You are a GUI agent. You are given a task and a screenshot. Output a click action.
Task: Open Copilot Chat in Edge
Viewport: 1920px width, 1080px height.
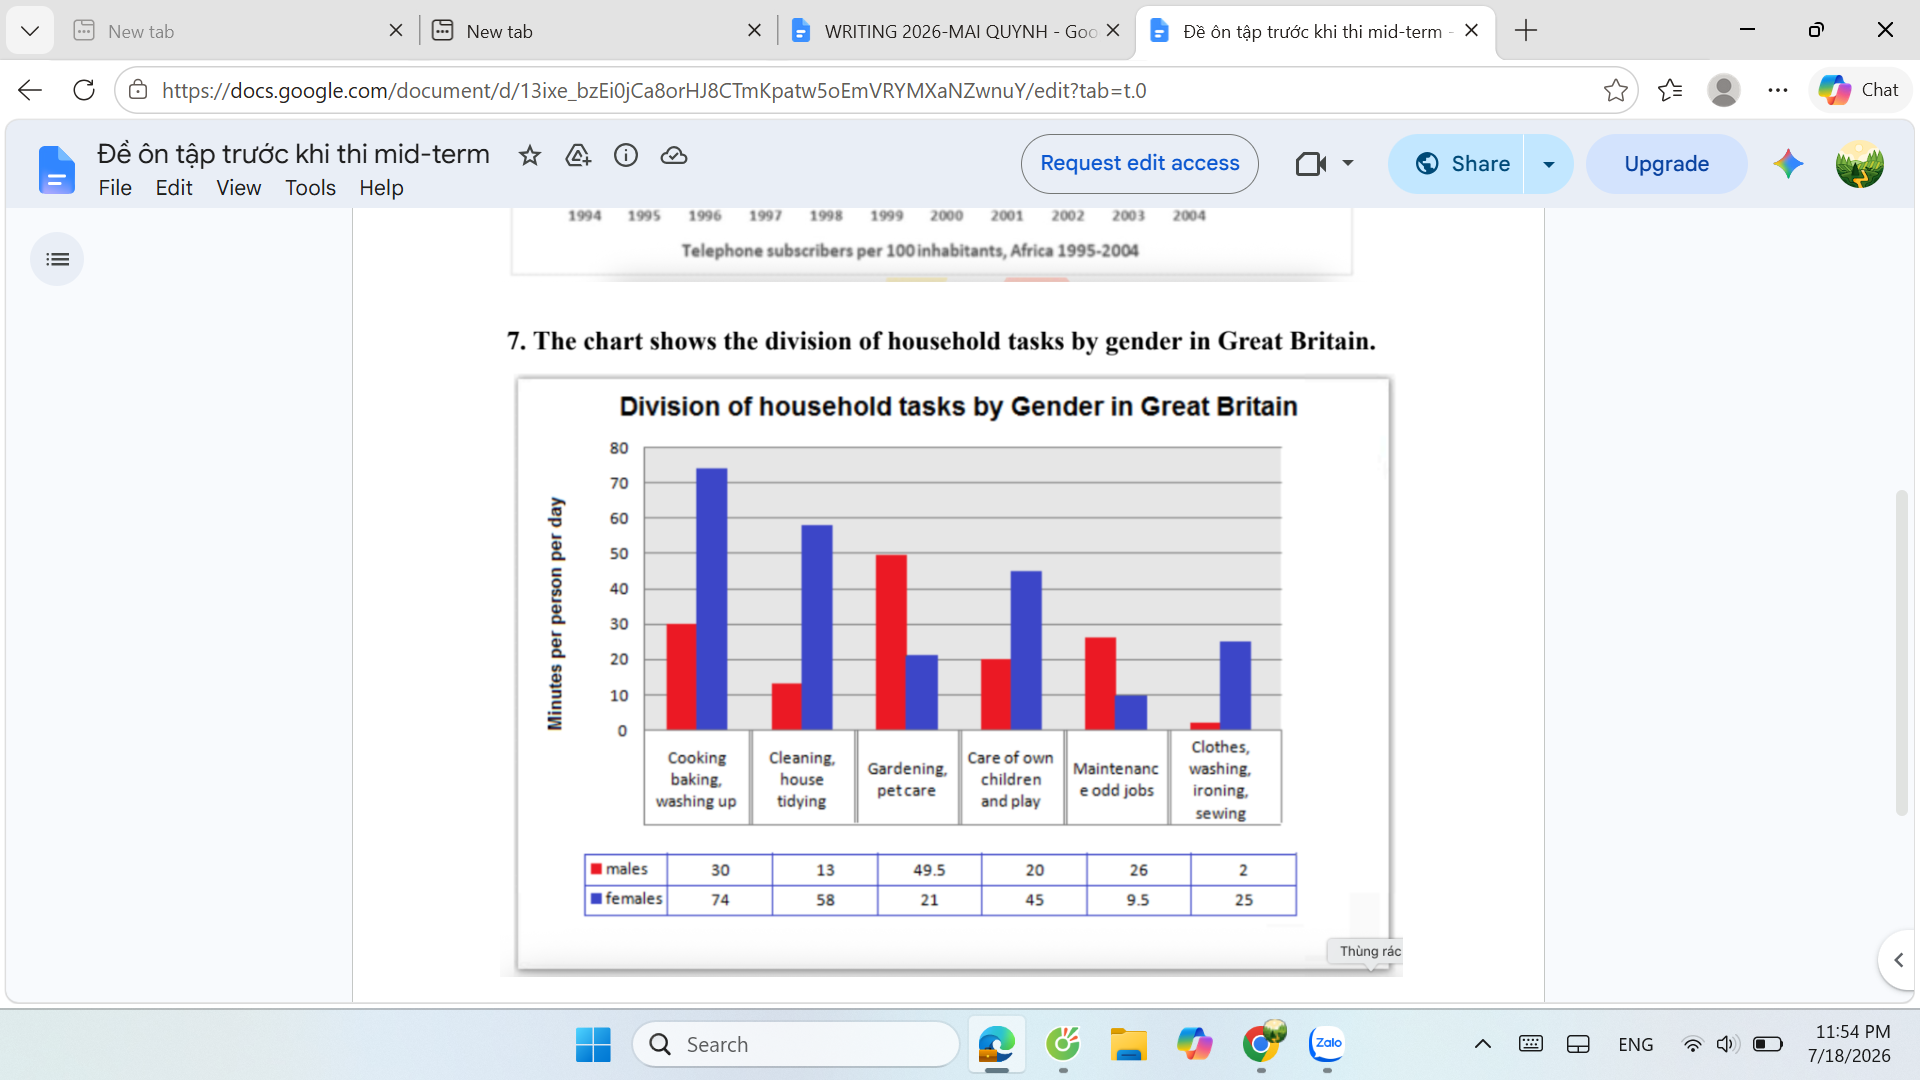(1859, 90)
